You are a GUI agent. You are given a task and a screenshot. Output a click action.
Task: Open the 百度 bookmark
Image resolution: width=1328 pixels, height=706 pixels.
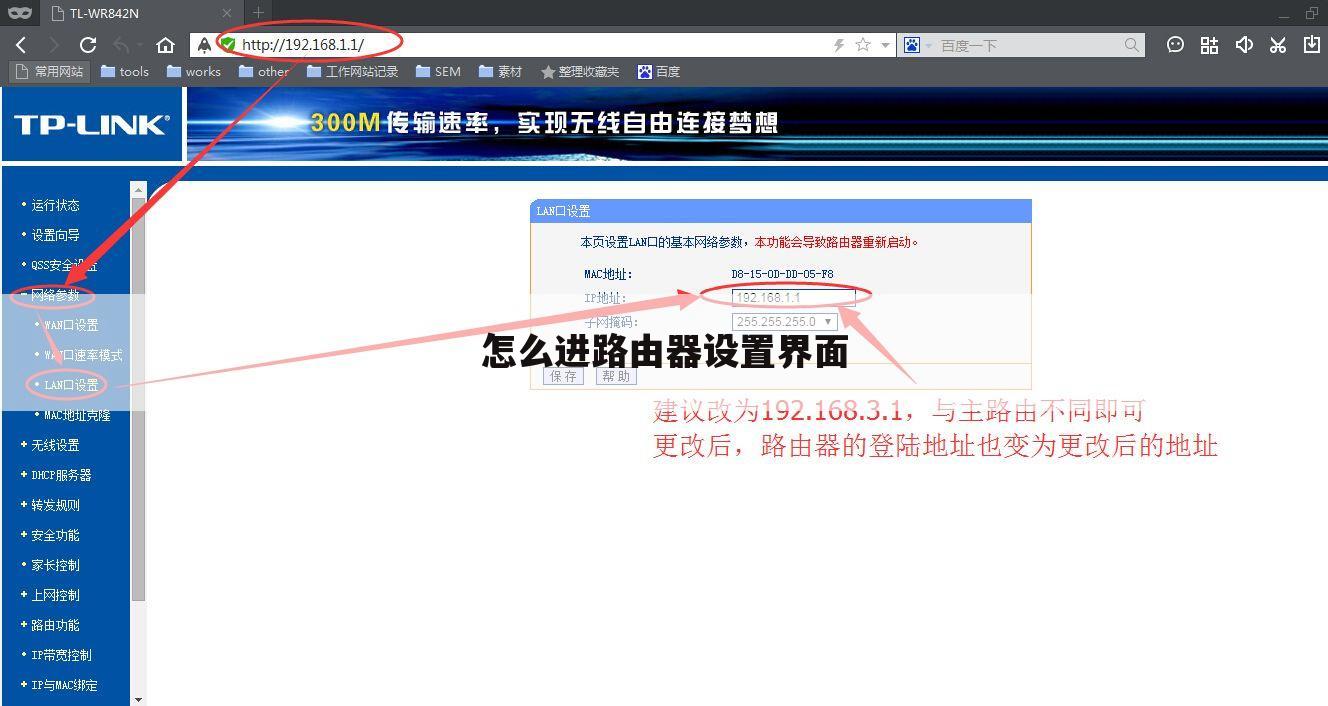pyautogui.click(x=659, y=72)
